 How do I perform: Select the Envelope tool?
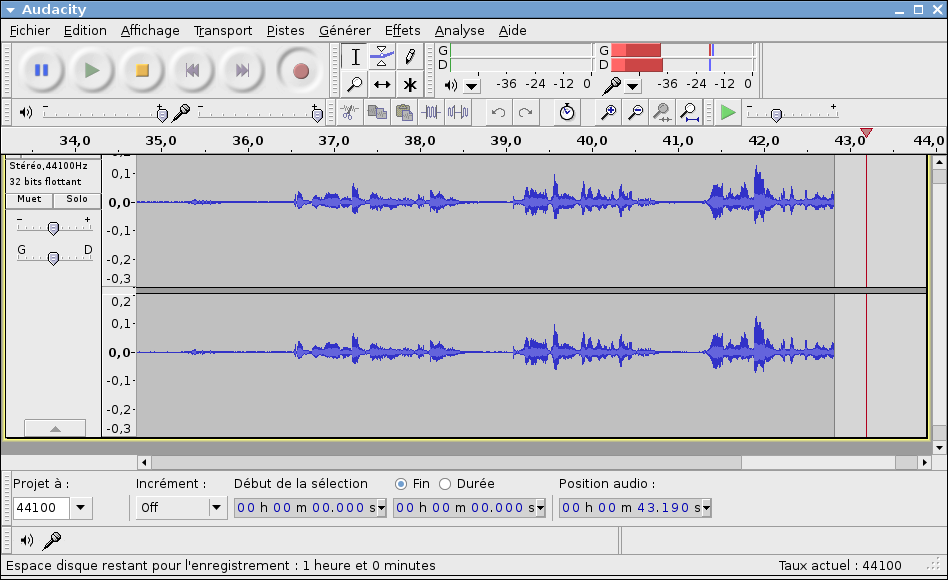click(x=382, y=57)
